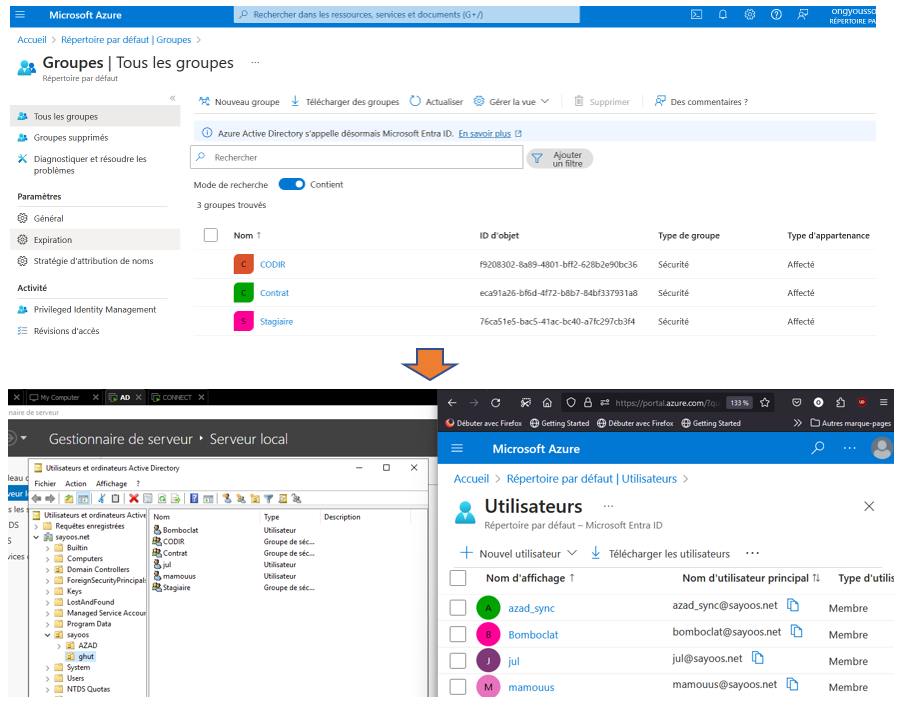Open the Azure portal settings gear
This screenshot has width=901, height=717.
750,15
